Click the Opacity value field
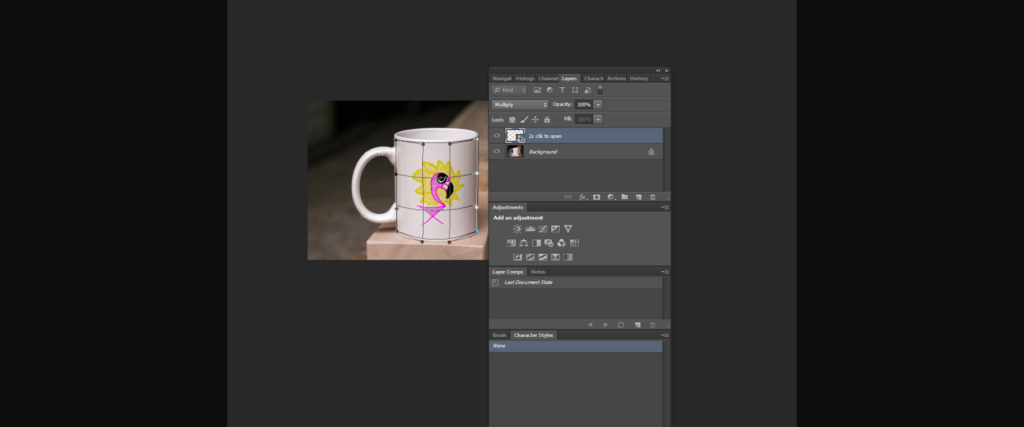The height and width of the screenshot is (427, 1024). [x=584, y=104]
